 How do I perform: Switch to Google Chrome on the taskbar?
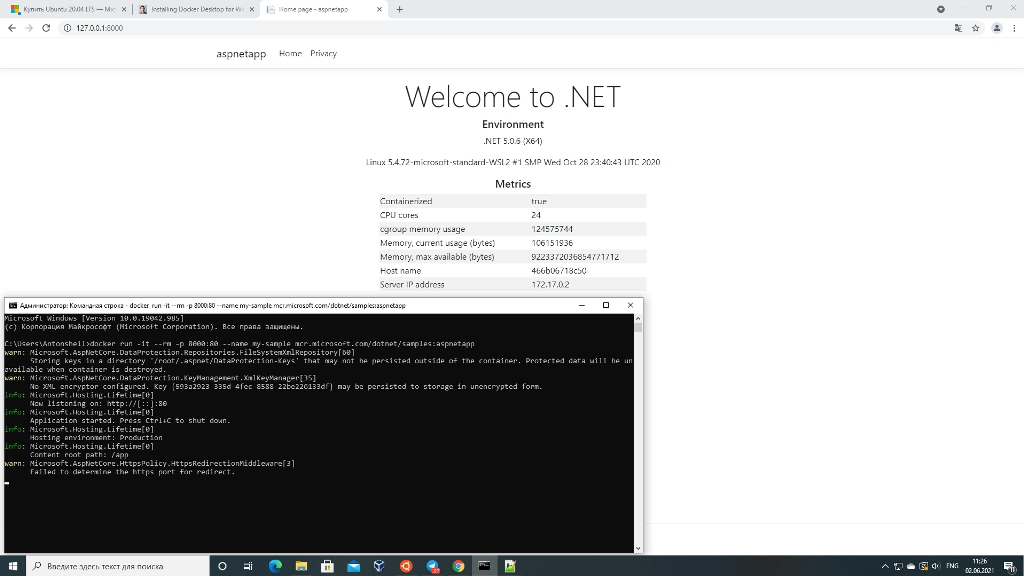tap(458, 566)
